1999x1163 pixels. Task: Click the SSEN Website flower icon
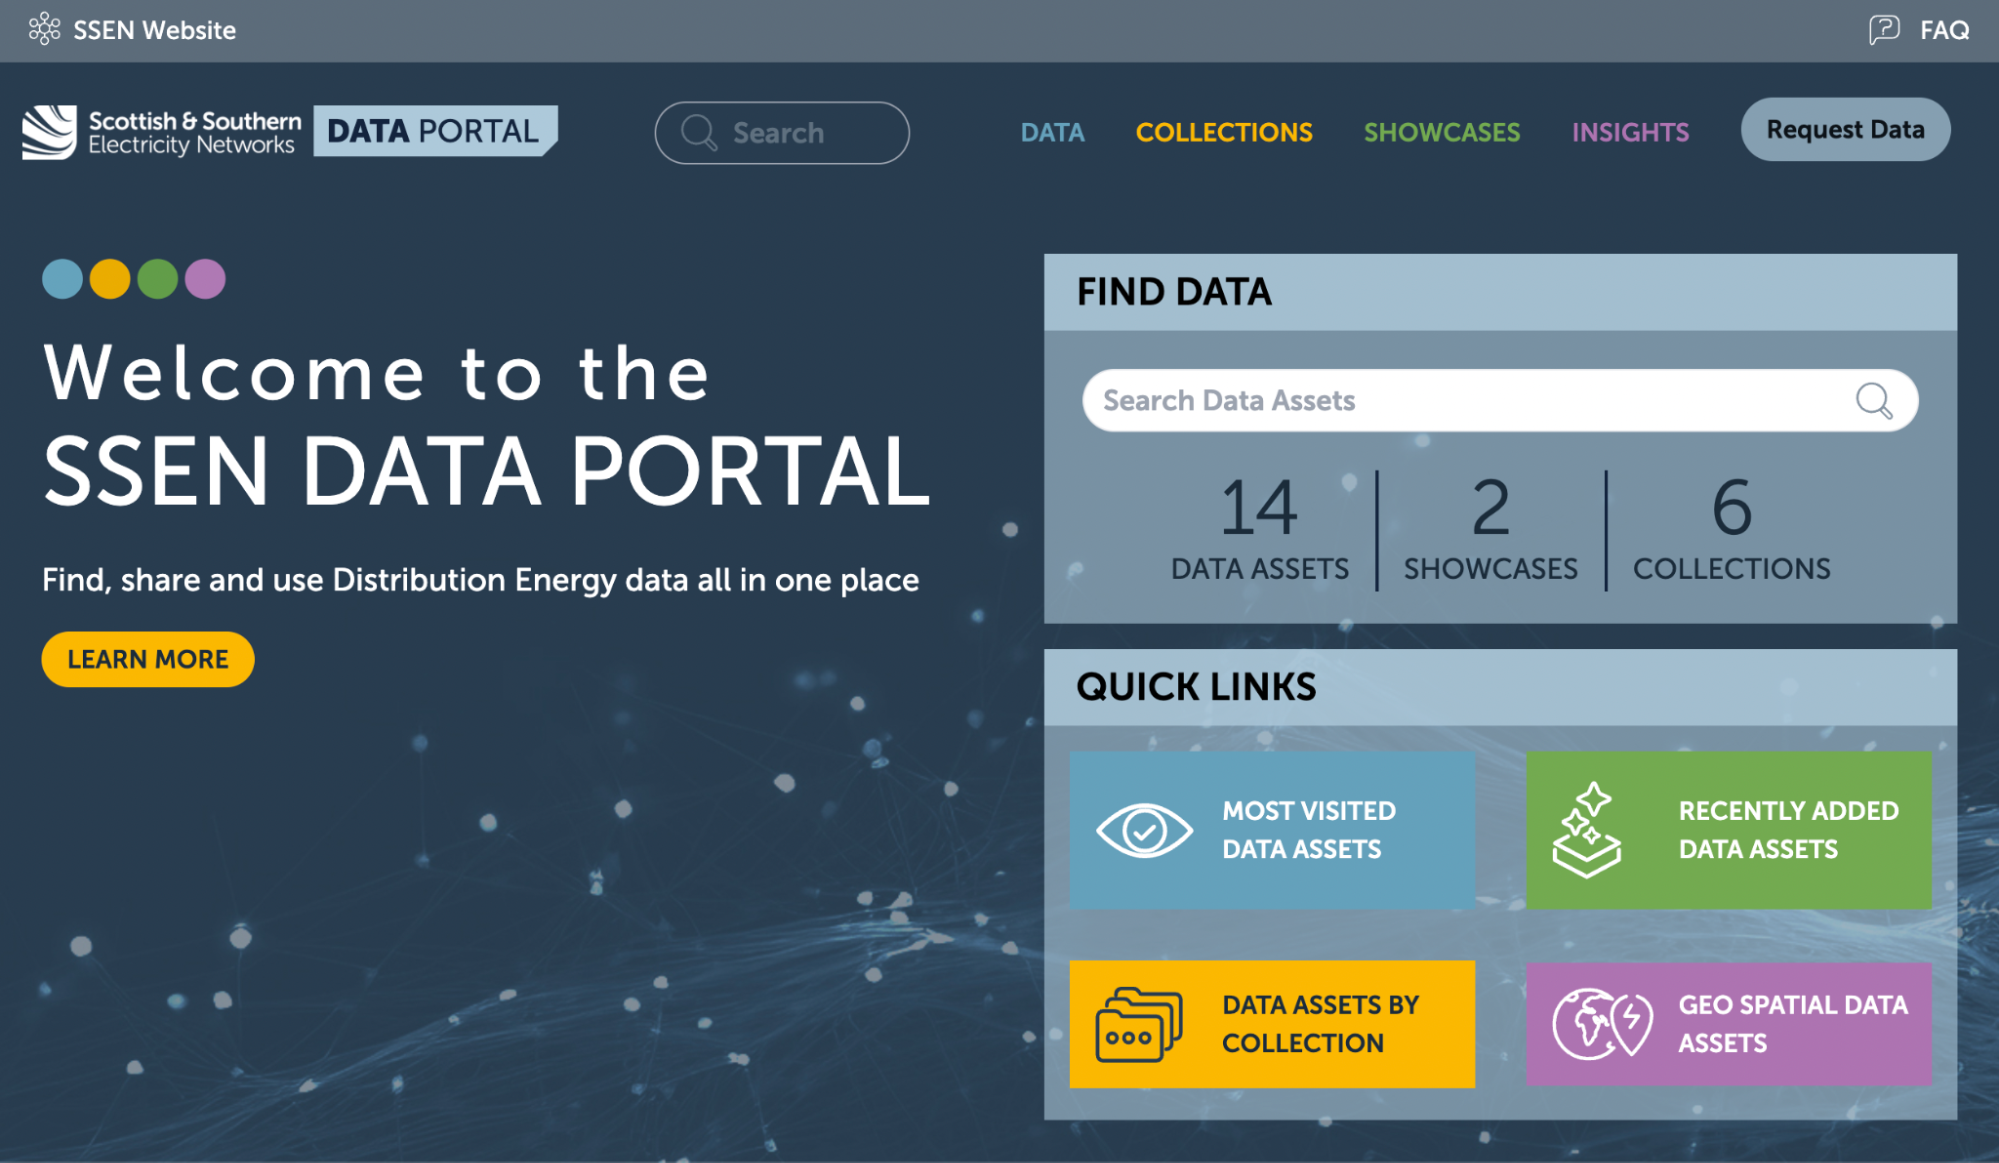(44, 29)
